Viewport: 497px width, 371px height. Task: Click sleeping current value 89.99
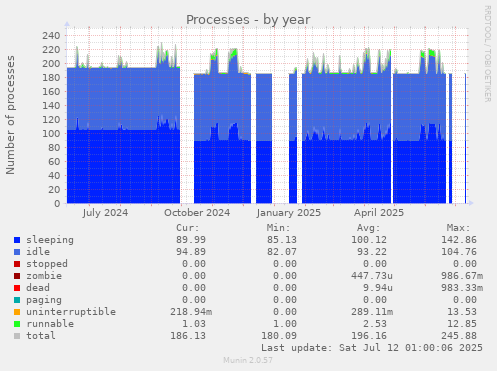click(191, 240)
